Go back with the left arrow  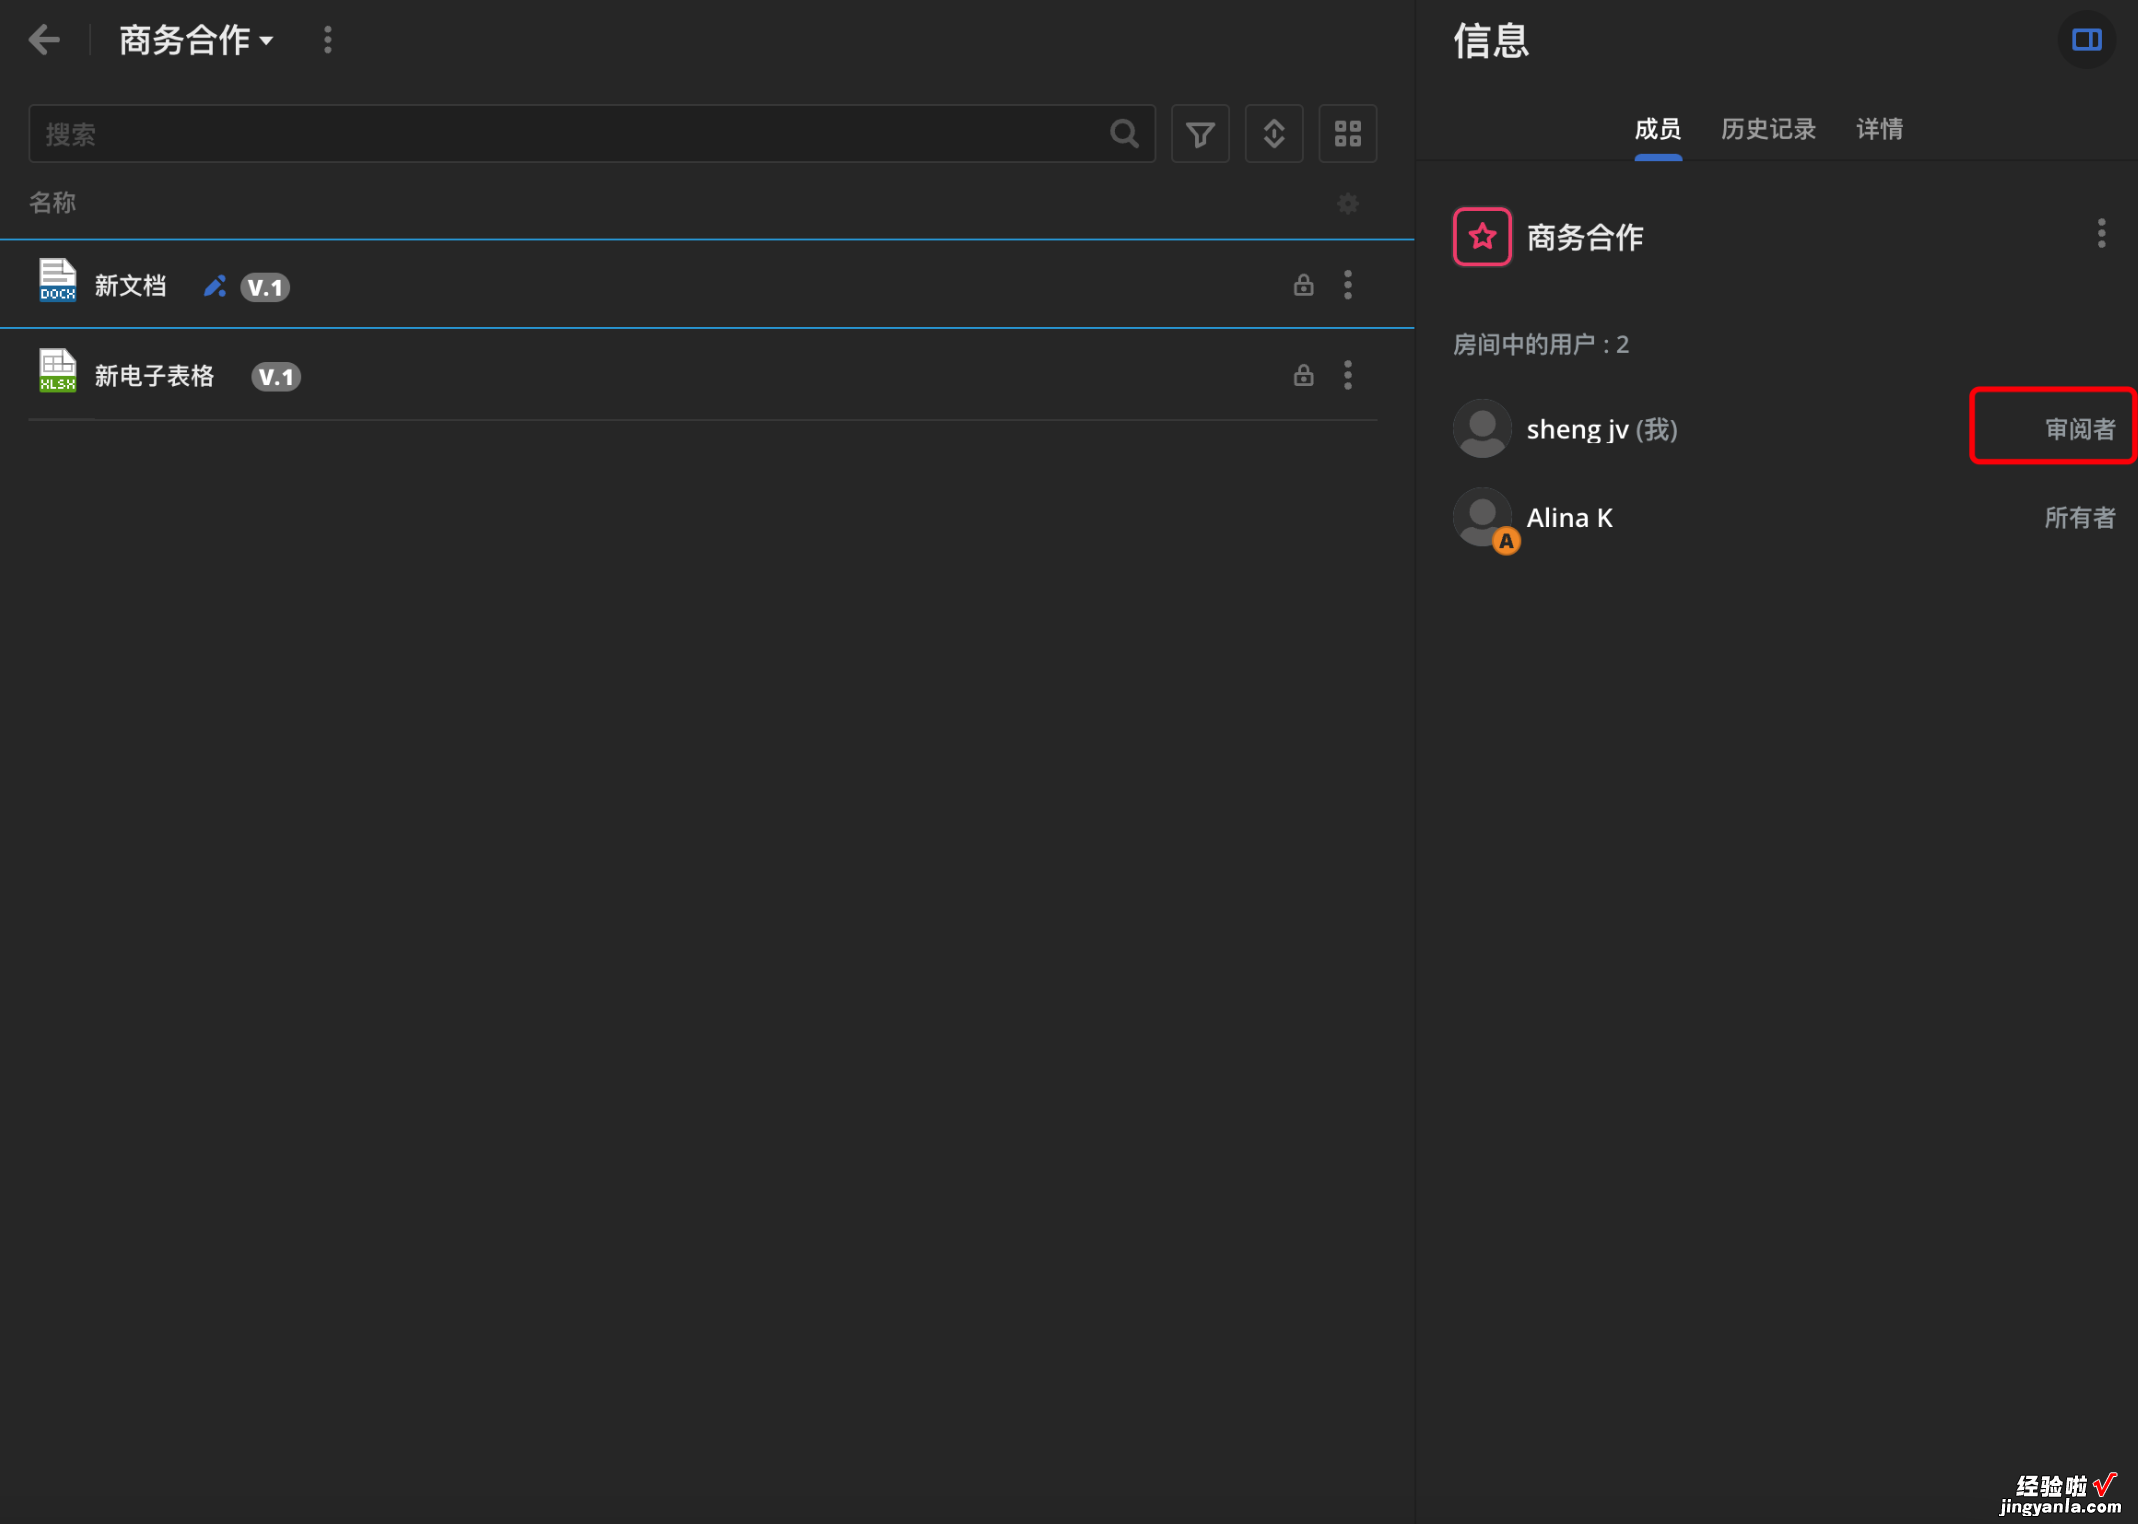point(44,40)
